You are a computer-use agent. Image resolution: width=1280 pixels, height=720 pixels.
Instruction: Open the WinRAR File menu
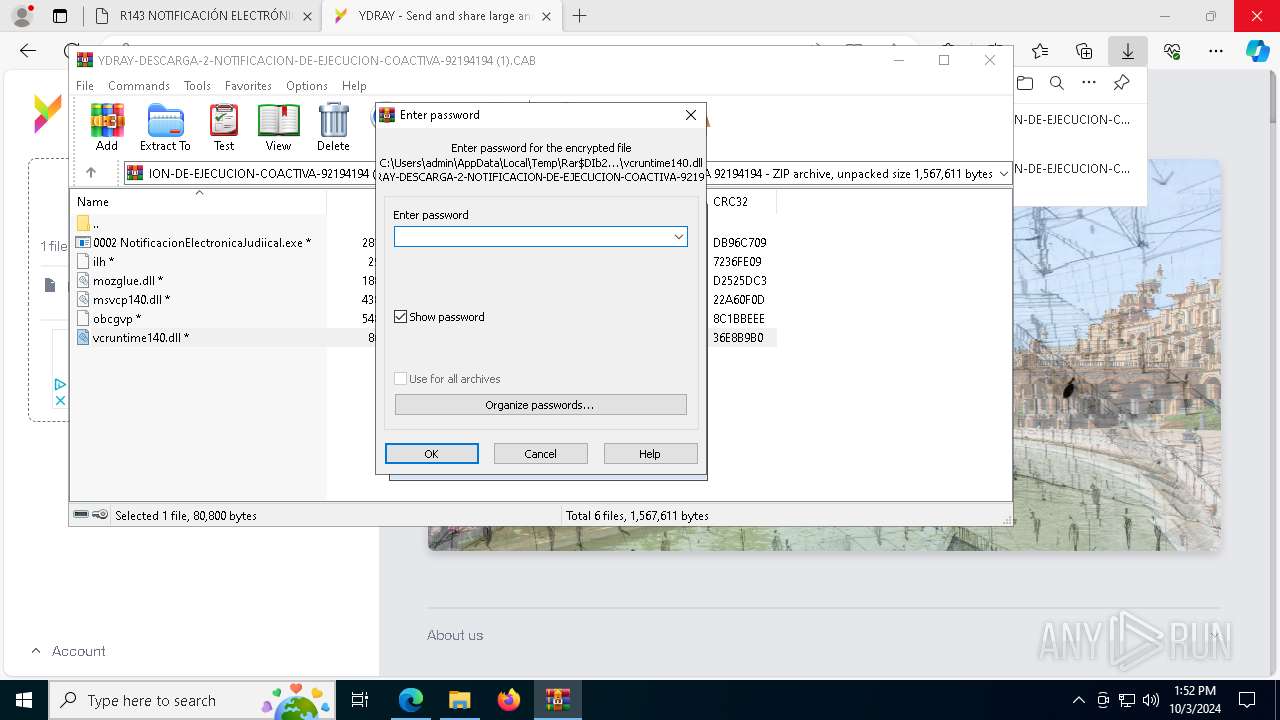pyautogui.click(x=85, y=86)
